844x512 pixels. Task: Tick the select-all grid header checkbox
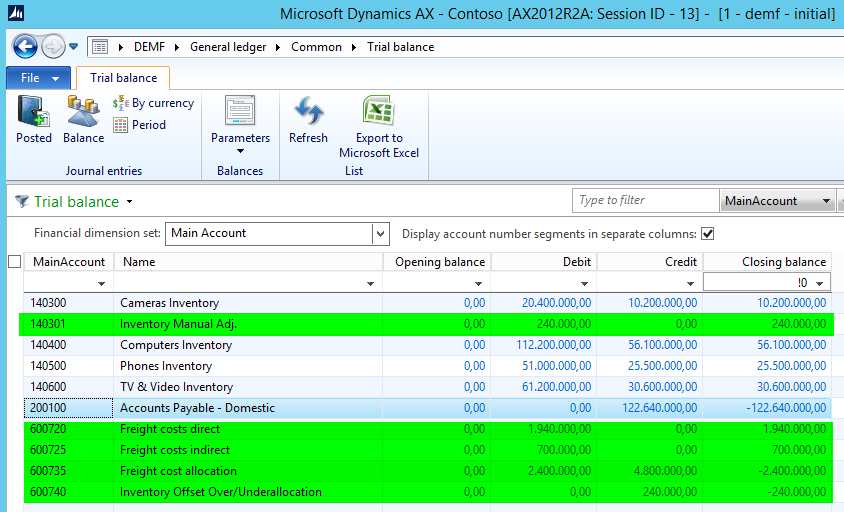(x=14, y=262)
